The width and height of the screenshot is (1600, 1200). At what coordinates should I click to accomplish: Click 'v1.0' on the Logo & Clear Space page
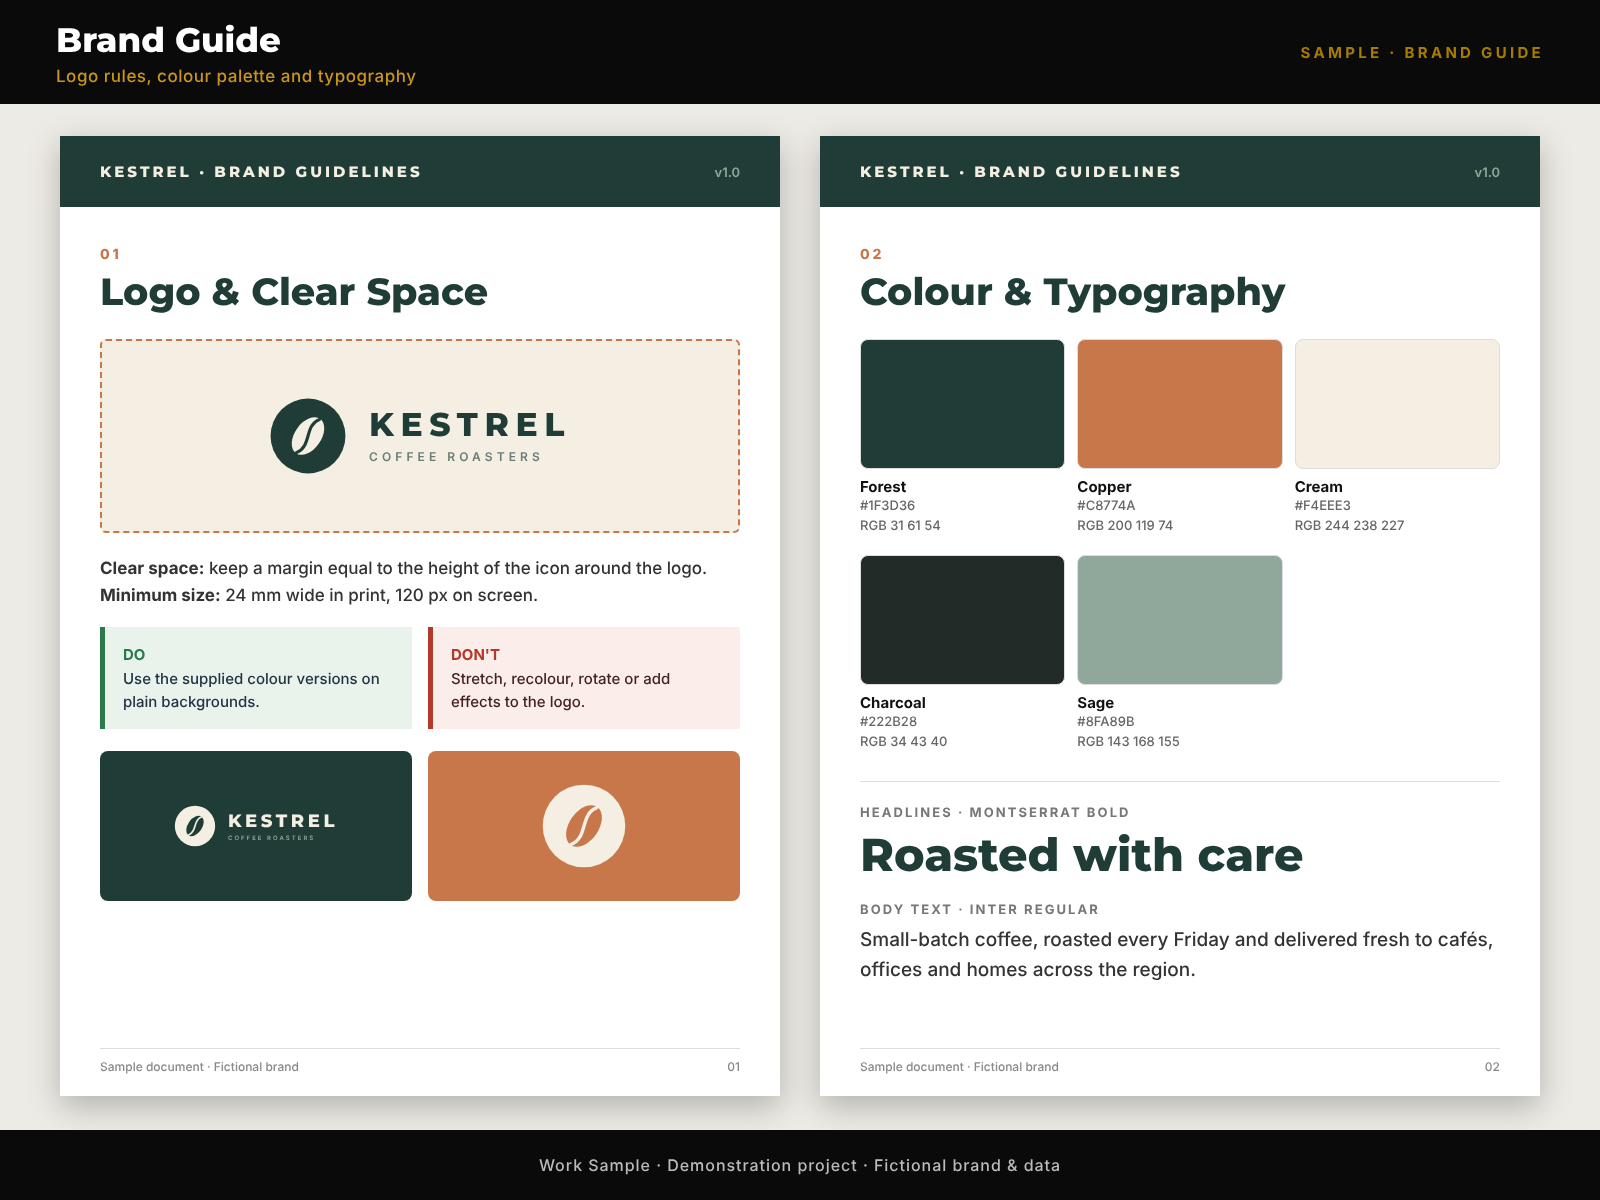[727, 173]
